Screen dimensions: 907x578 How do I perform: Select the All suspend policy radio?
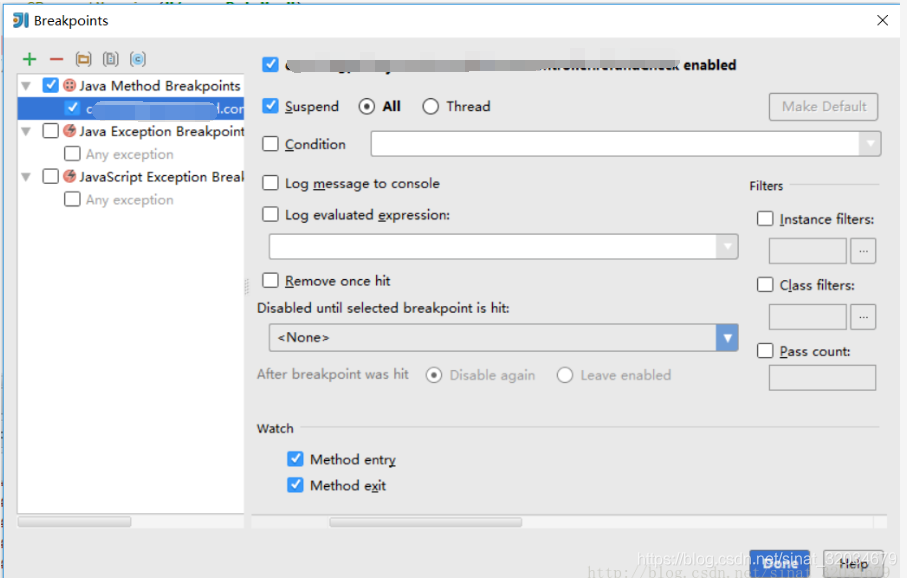coord(367,106)
